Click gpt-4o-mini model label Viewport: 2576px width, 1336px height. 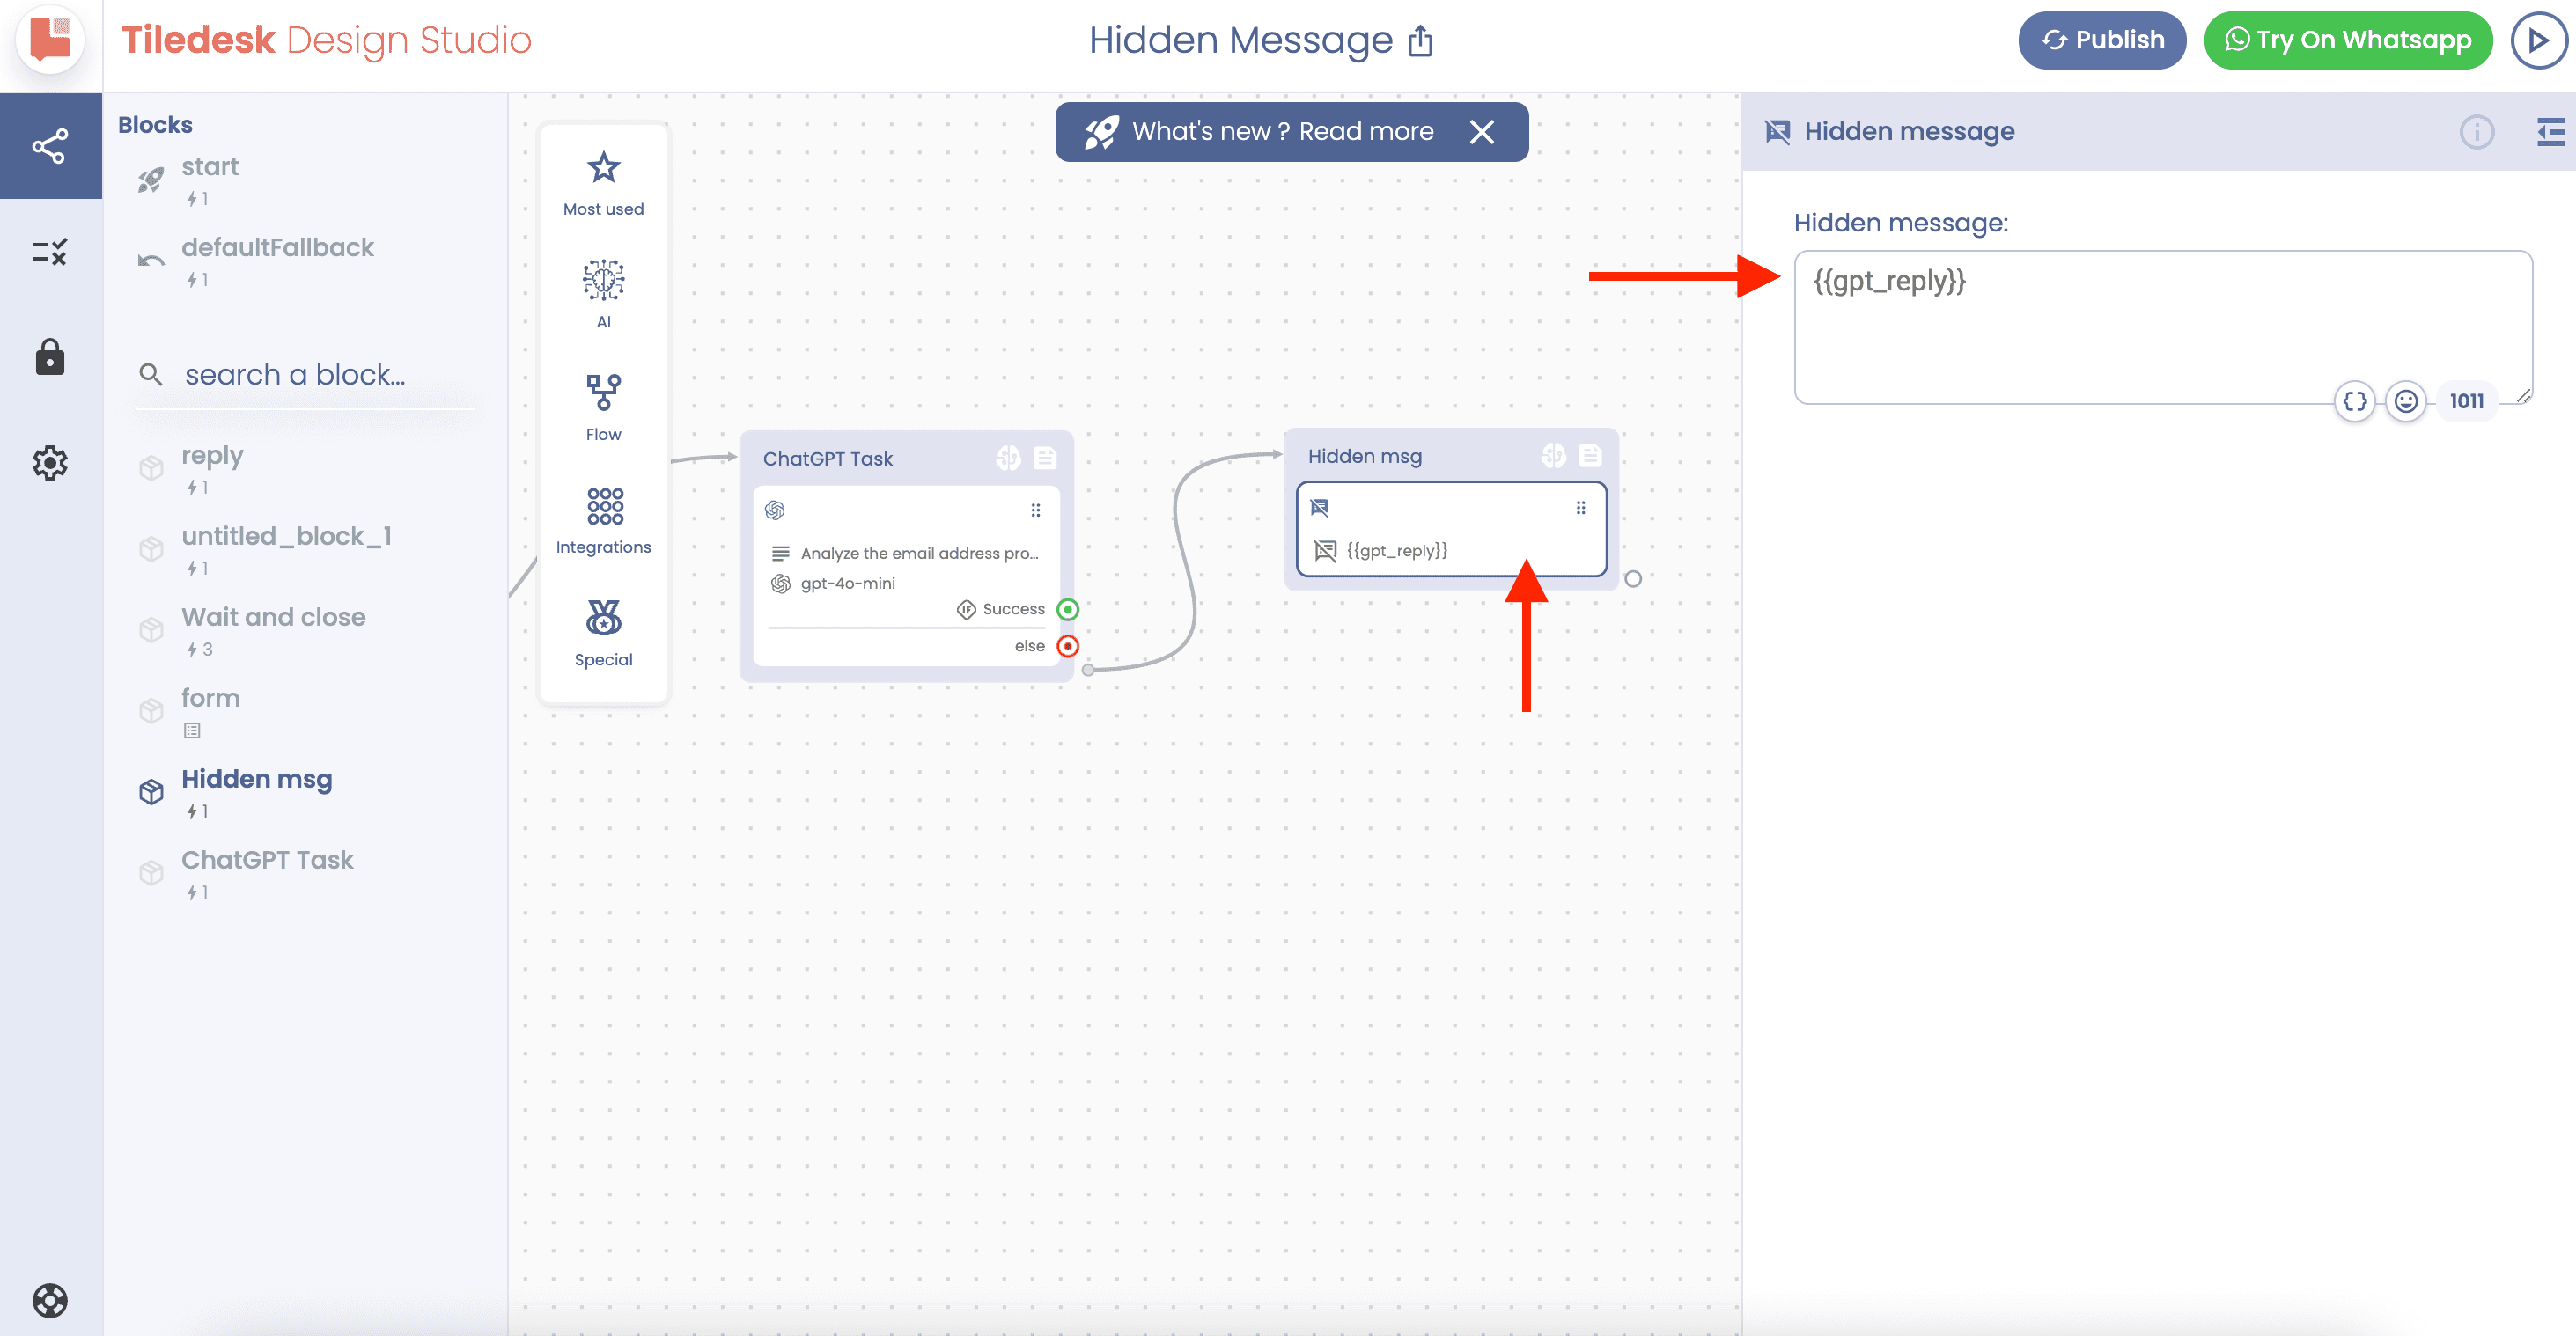(x=847, y=583)
